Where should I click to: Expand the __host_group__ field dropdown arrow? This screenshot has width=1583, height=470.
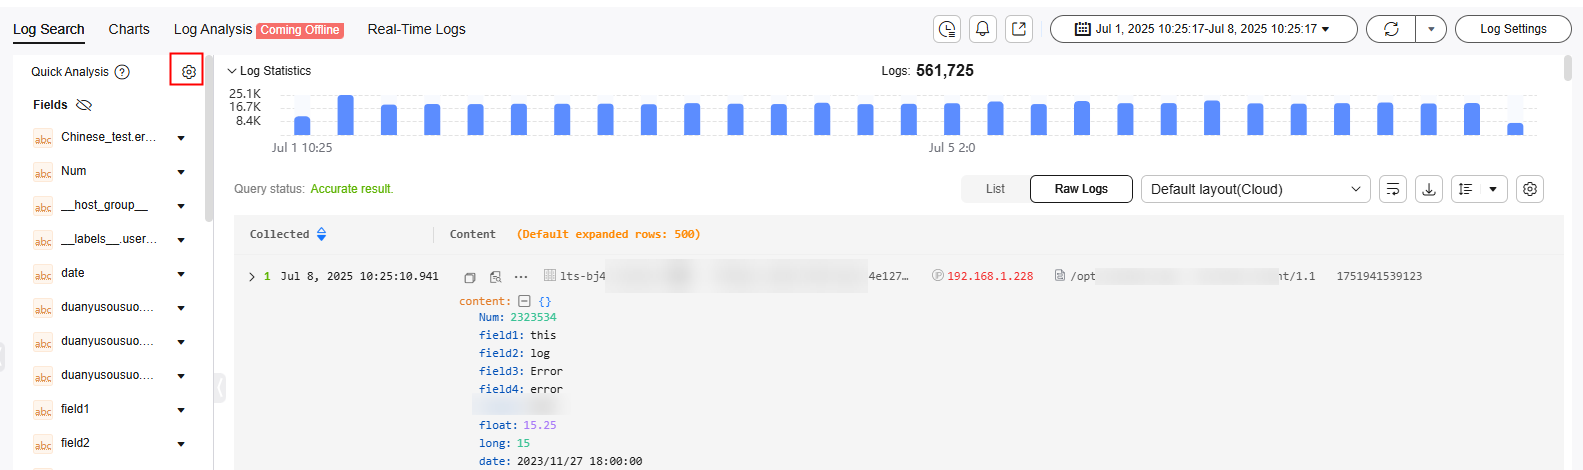point(181,206)
